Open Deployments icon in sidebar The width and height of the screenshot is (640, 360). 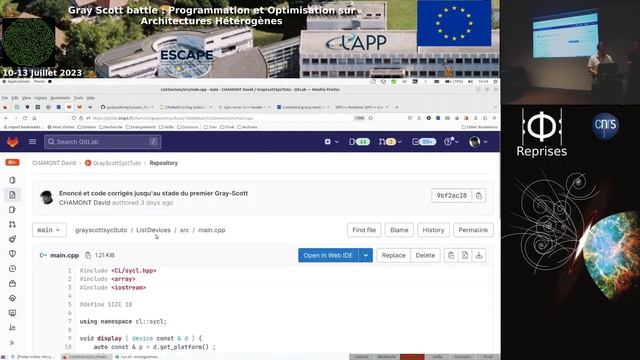pyautogui.click(x=12, y=269)
